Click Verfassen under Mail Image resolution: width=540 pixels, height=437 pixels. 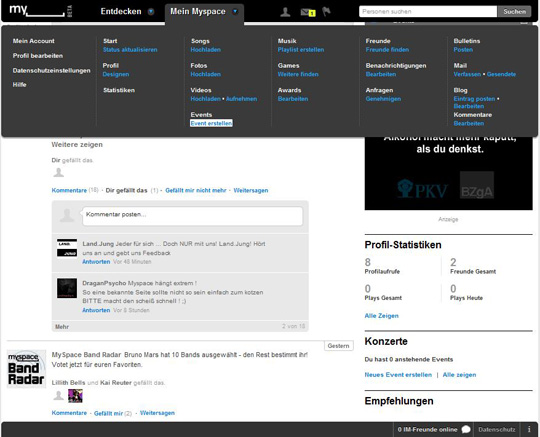[467, 74]
